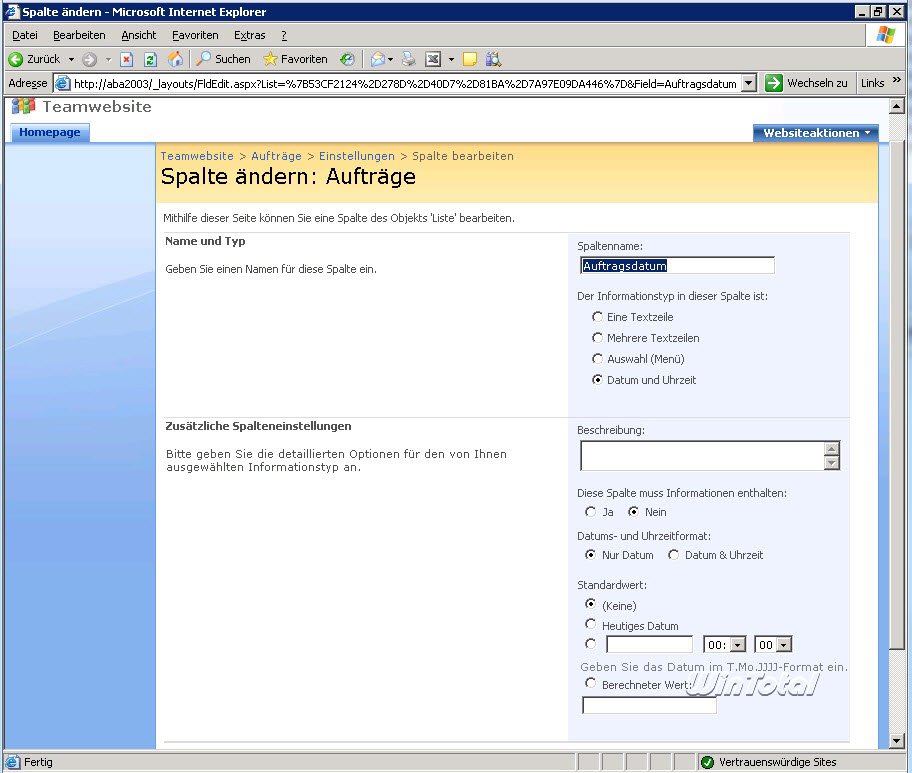Viewport: 912px width, 773px height.
Task: Click the history/media toolbar icon
Action: [x=347, y=59]
